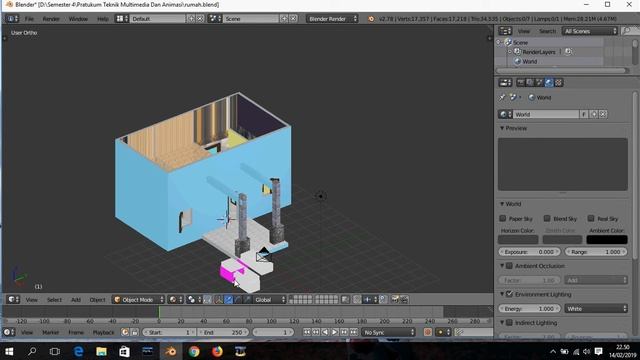Click the black Ambient Color swatch

[x=607, y=240]
